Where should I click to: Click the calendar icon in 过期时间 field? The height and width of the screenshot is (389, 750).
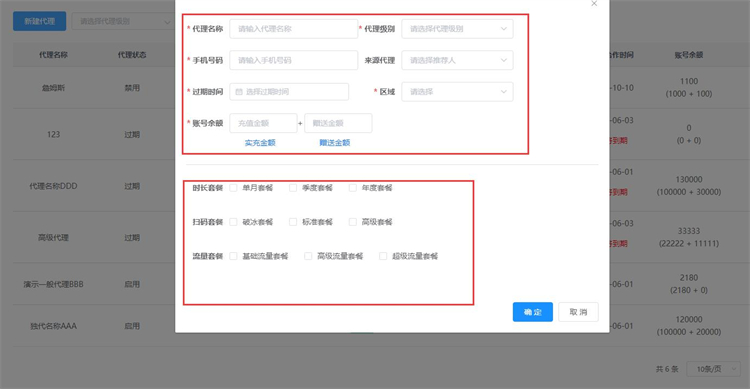[239, 92]
